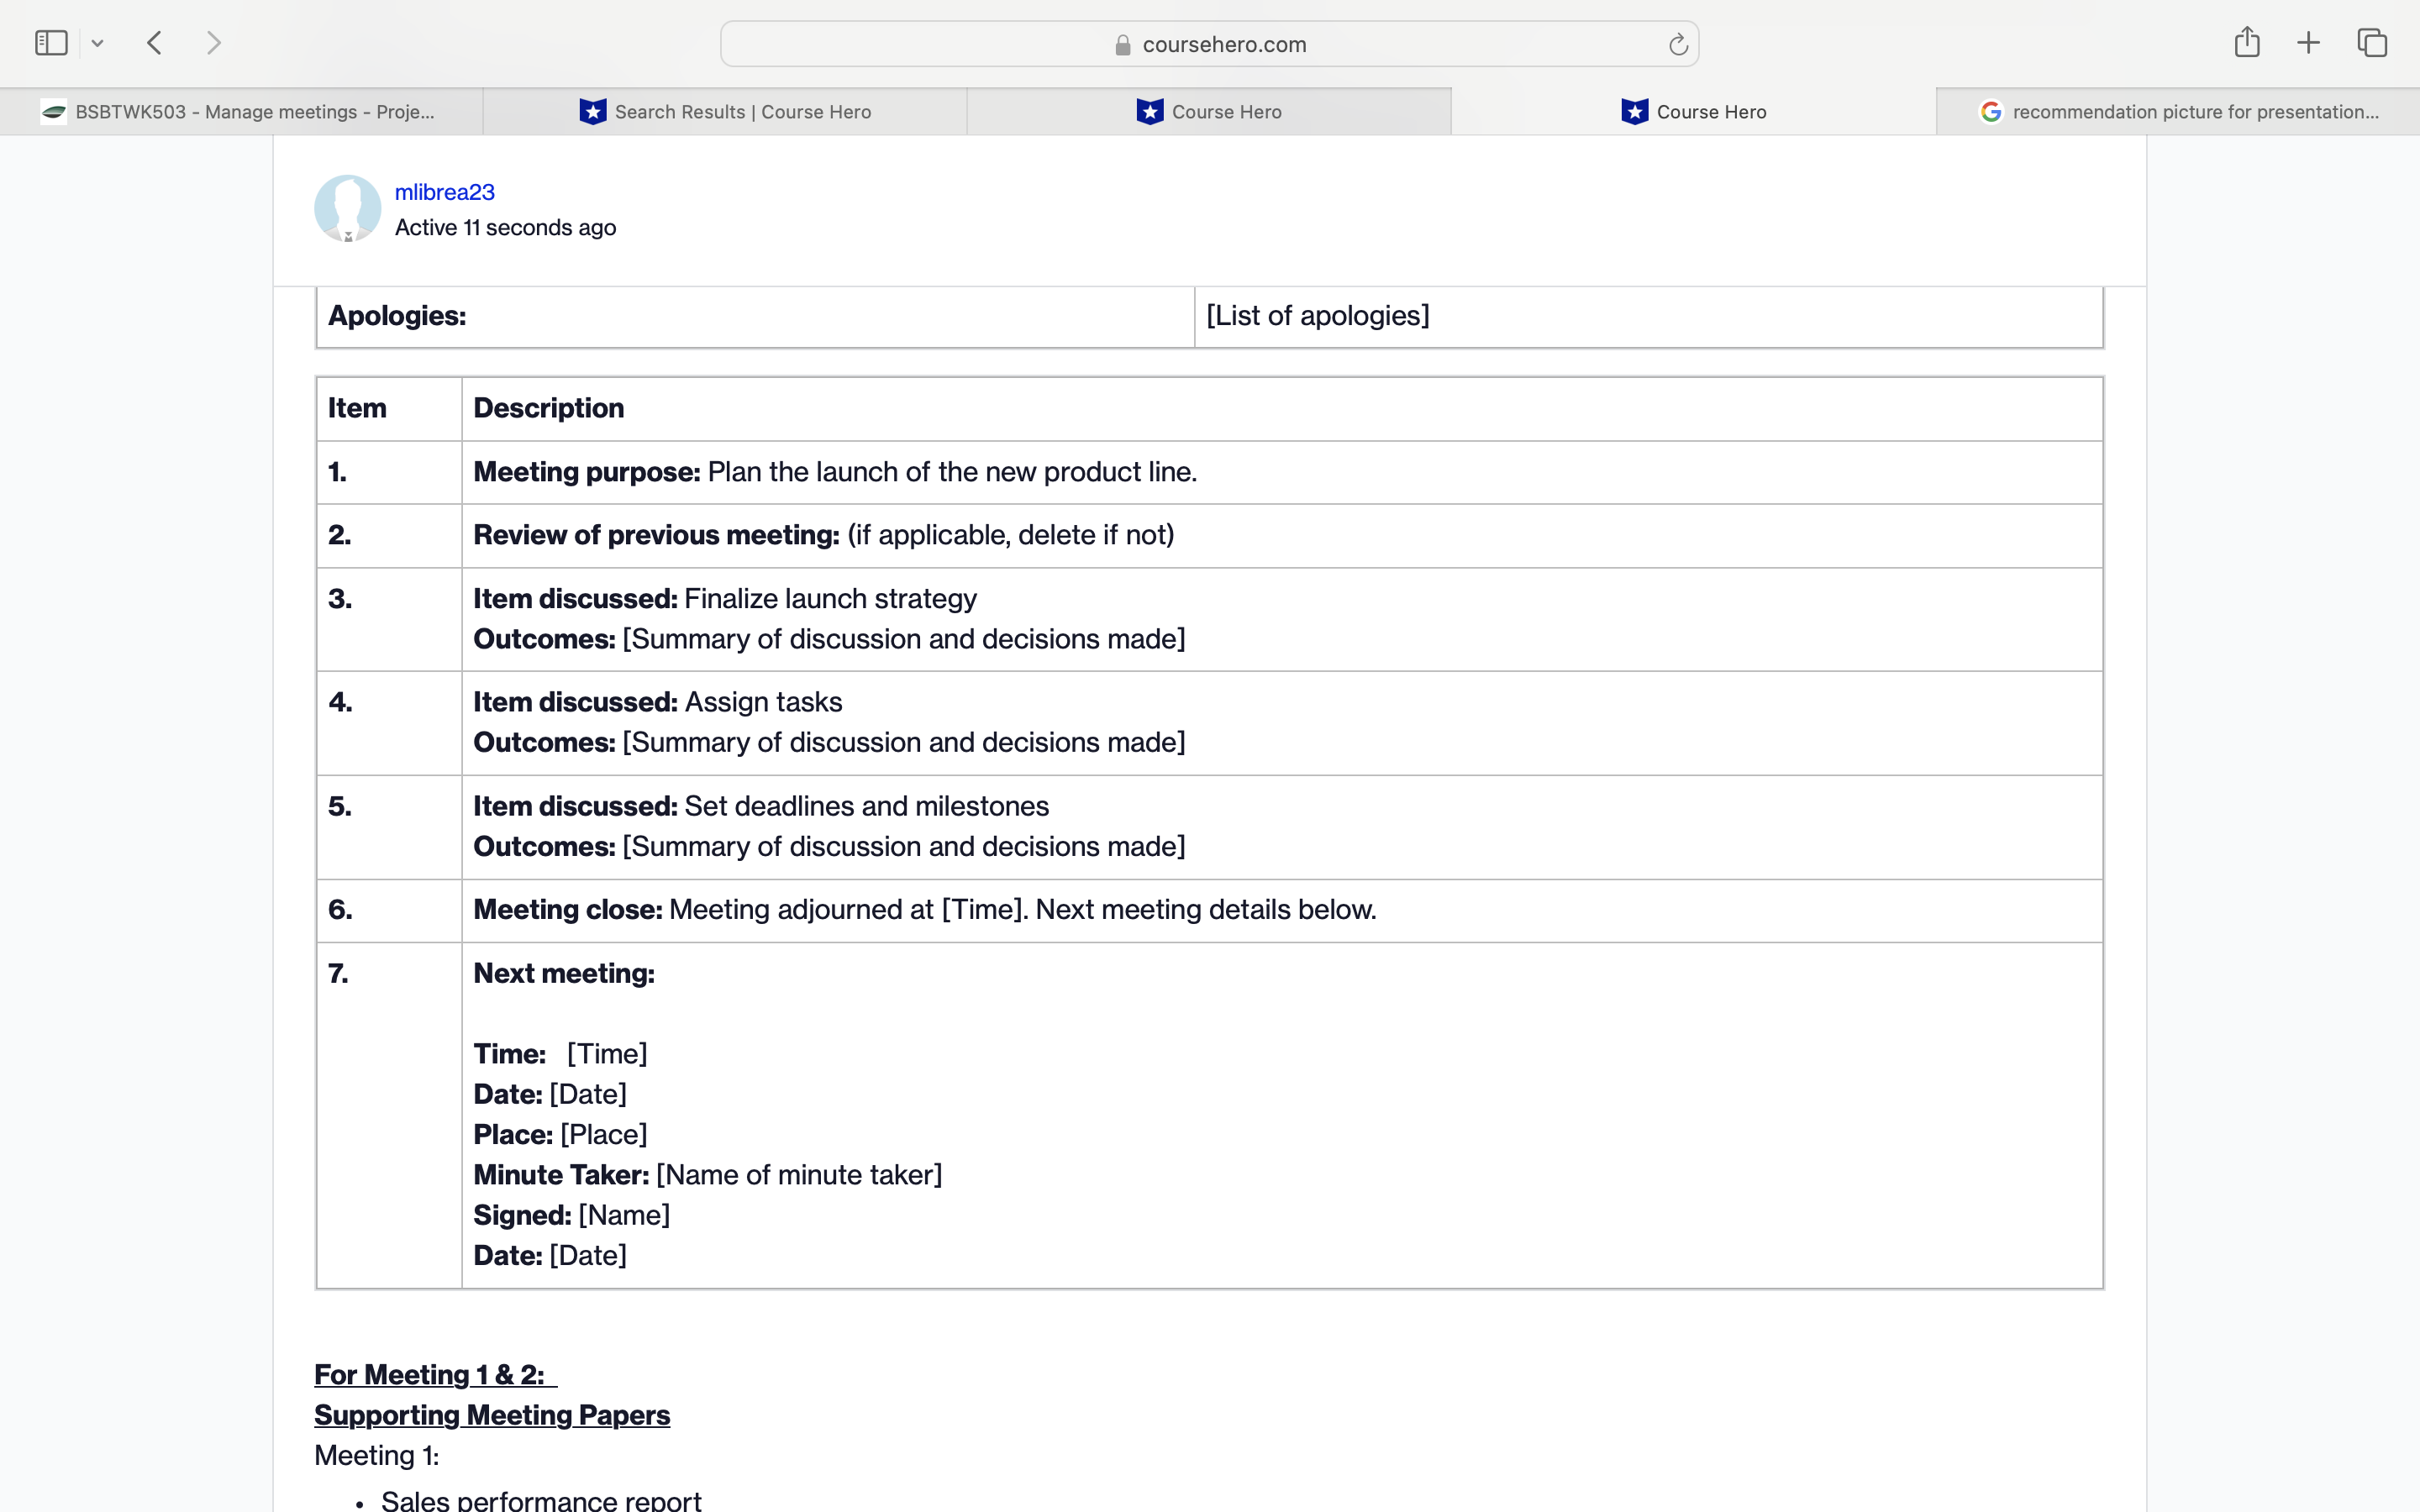Go back to the previous page
Screen dimensions: 2420x1512
[154, 43]
